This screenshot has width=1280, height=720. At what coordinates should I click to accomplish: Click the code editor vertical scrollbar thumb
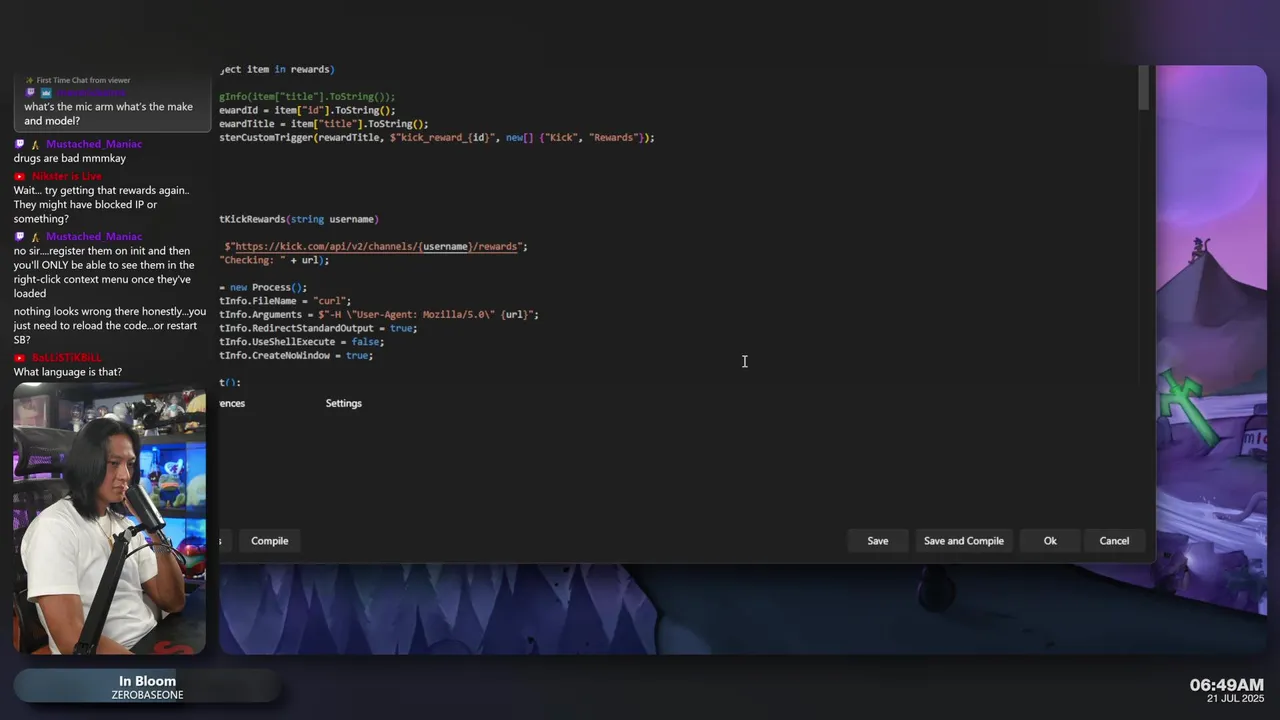(1143, 90)
